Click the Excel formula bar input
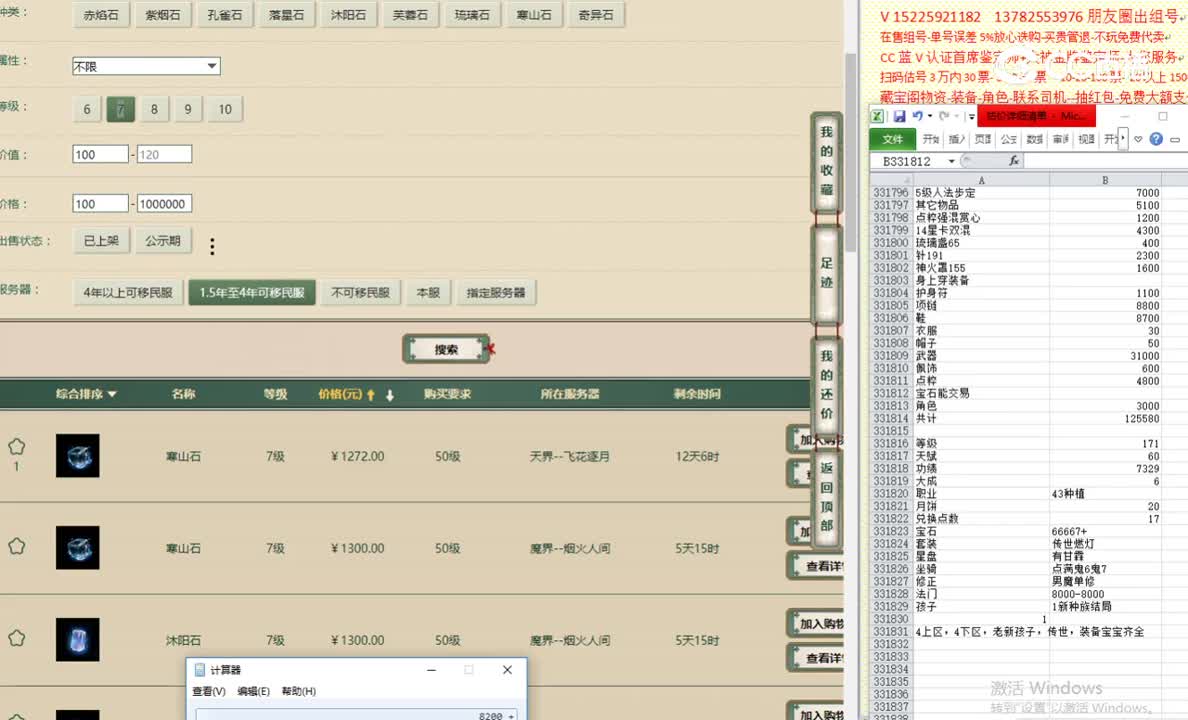 pyautogui.click(x=1105, y=161)
